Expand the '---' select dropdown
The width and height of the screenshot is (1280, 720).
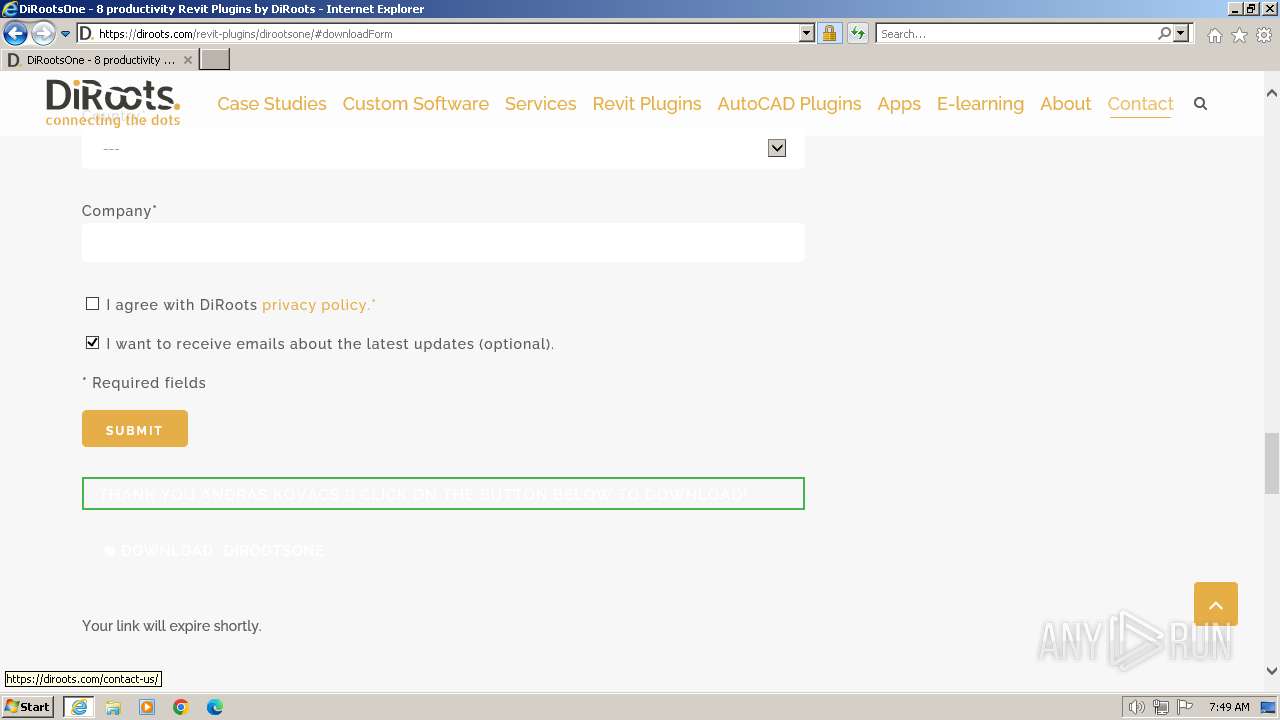click(443, 149)
